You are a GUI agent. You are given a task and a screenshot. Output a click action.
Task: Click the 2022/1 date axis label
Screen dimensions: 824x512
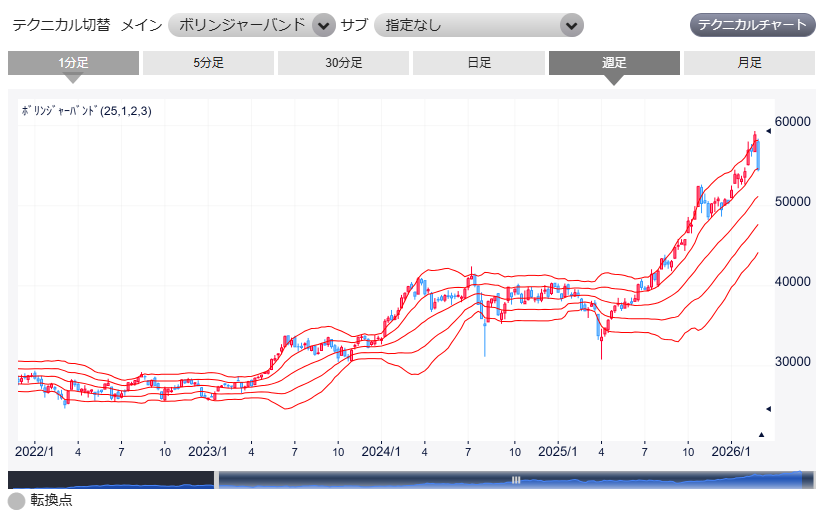(x=34, y=452)
